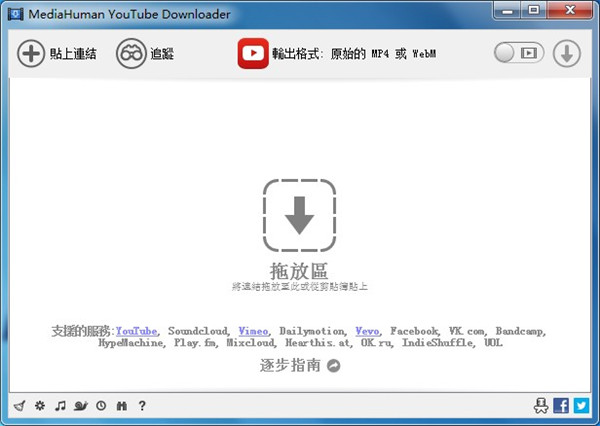Click the bottom bar binoculars icon
The image size is (600, 426).
[122, 406]
